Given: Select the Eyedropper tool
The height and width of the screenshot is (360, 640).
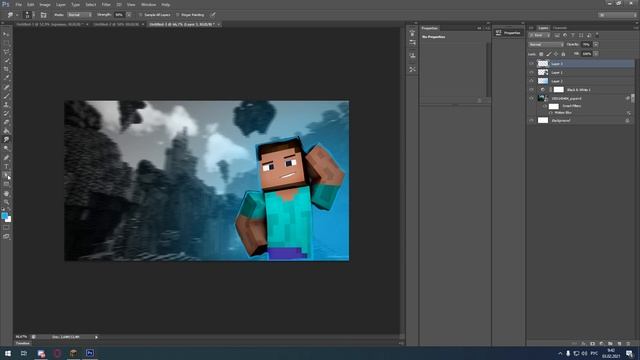Looking at the screenshot, I should [x=6, y=78].
